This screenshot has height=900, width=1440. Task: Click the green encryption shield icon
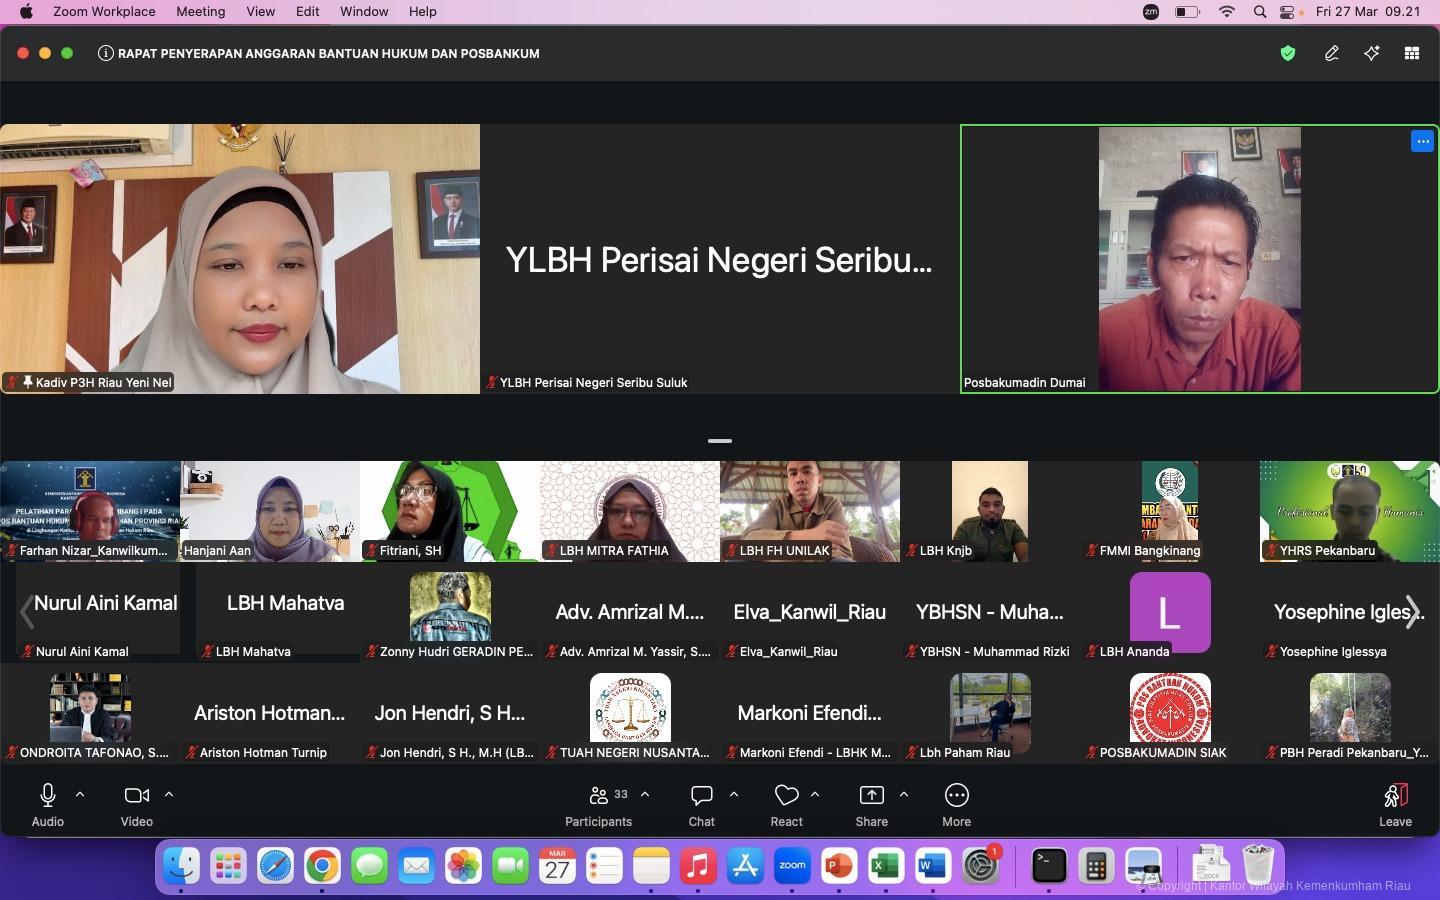(1288, 54)
